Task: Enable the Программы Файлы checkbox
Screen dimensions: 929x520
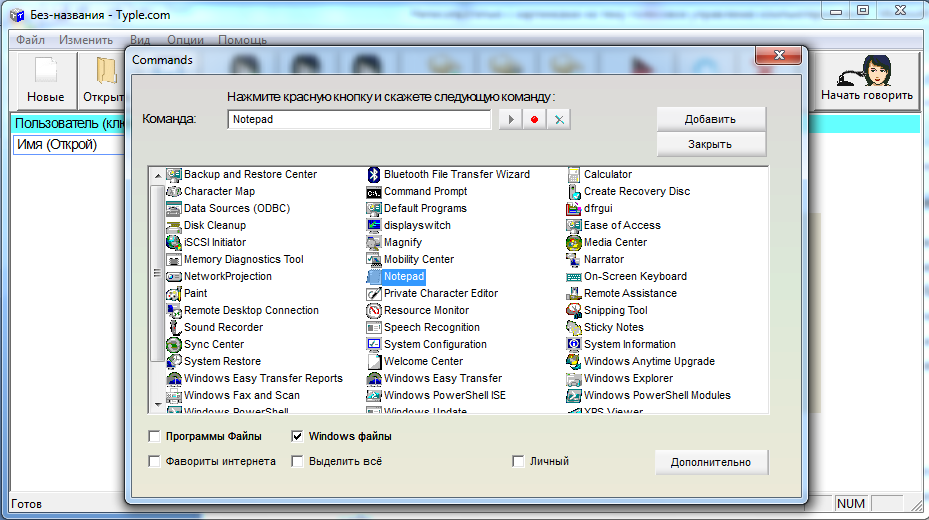Action: 154,437
